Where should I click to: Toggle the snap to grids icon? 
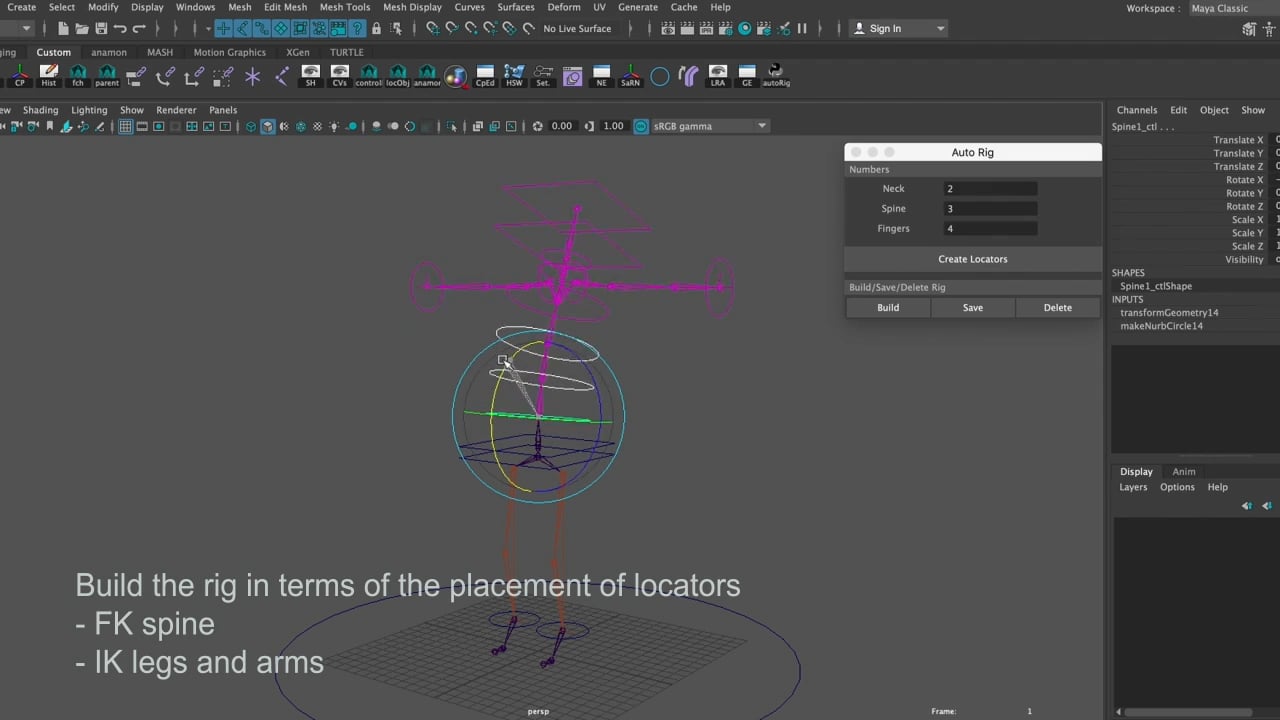click(x=432, y=28)
